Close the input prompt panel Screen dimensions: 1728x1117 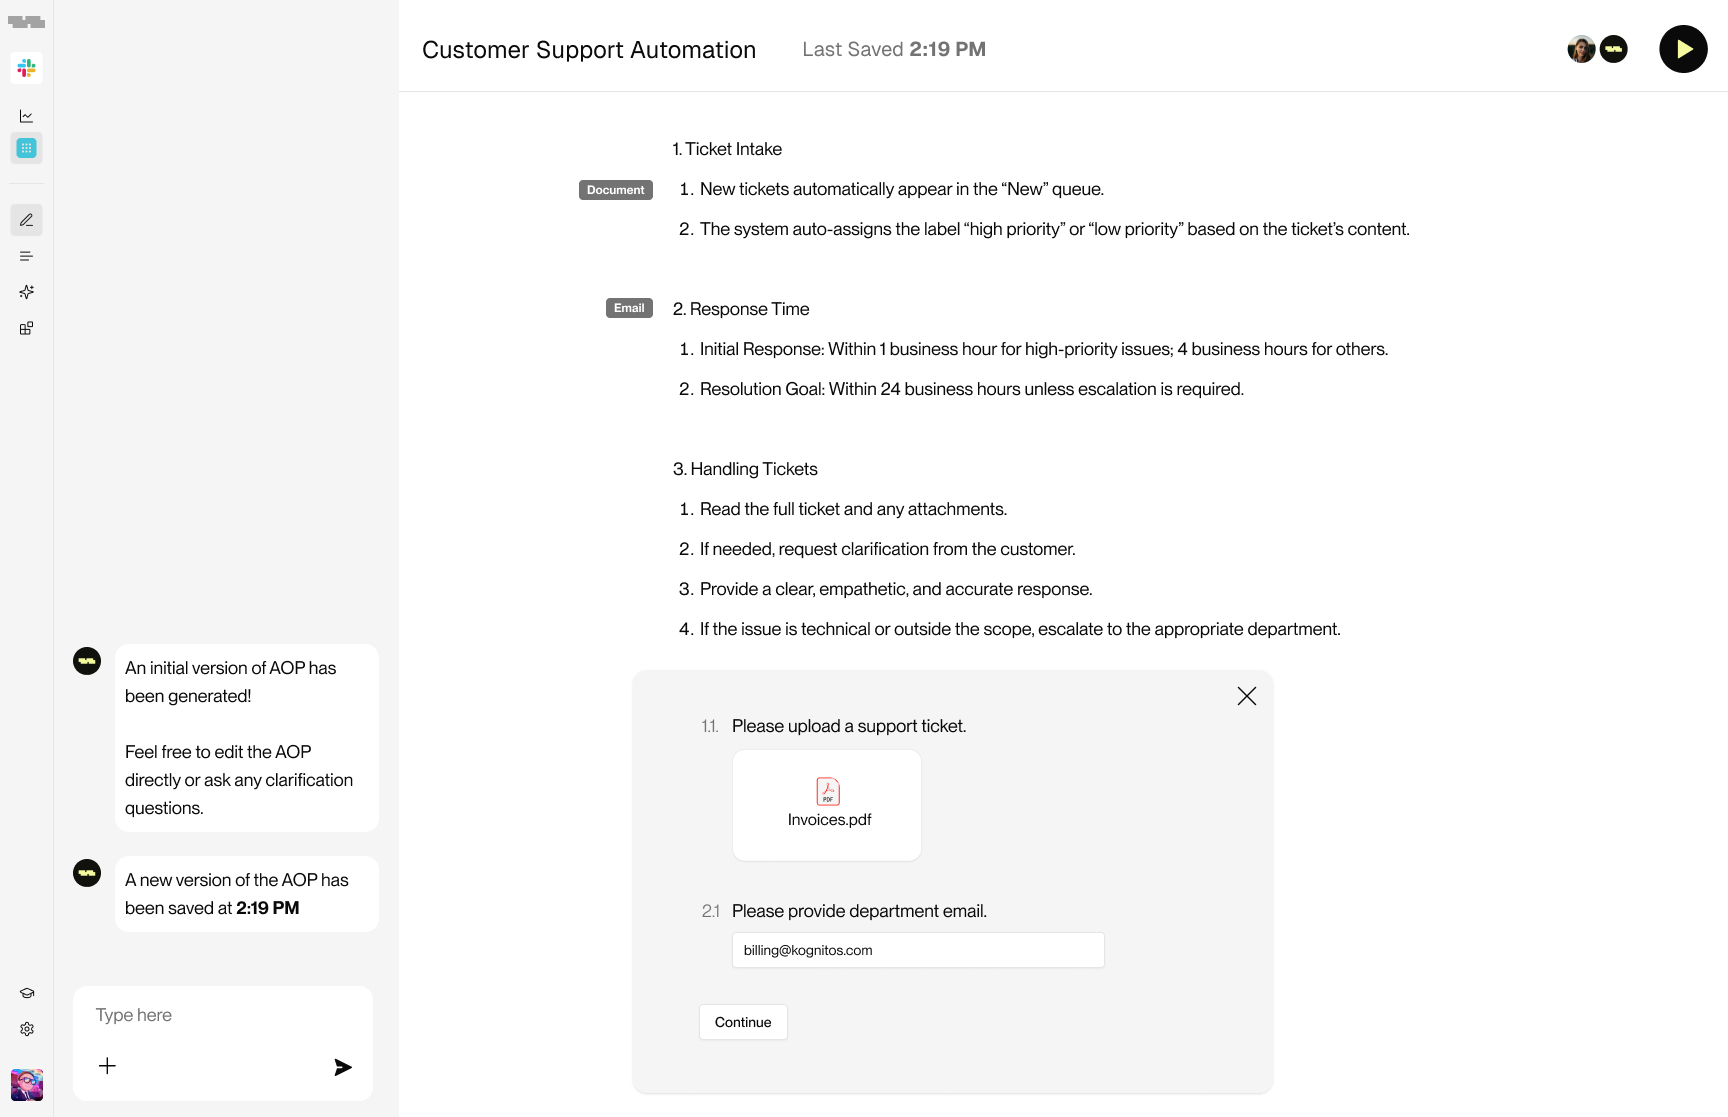click(1246, 696)
